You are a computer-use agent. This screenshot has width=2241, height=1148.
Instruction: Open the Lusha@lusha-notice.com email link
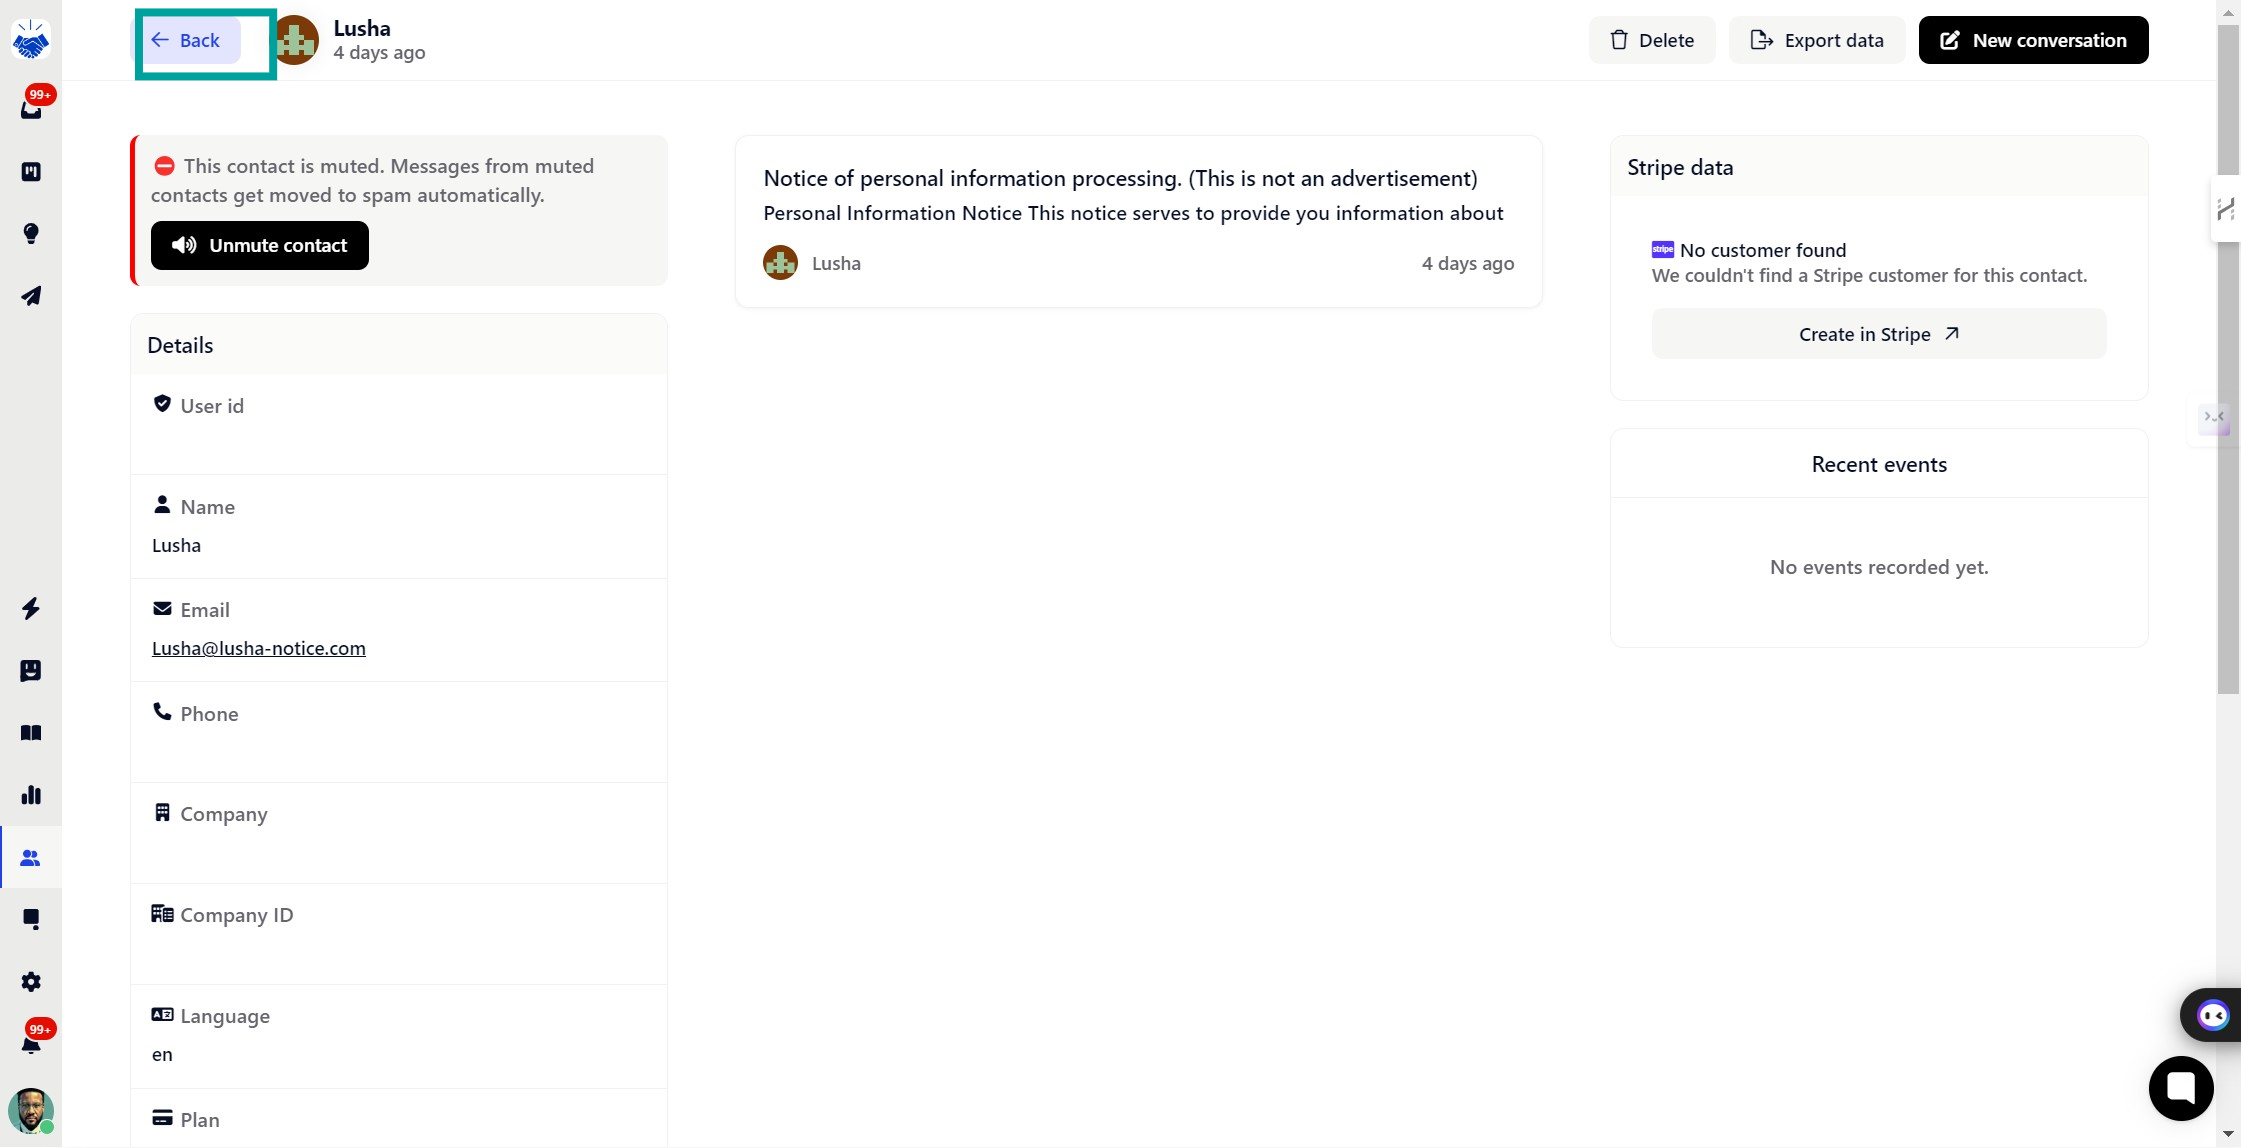point(259,648)
